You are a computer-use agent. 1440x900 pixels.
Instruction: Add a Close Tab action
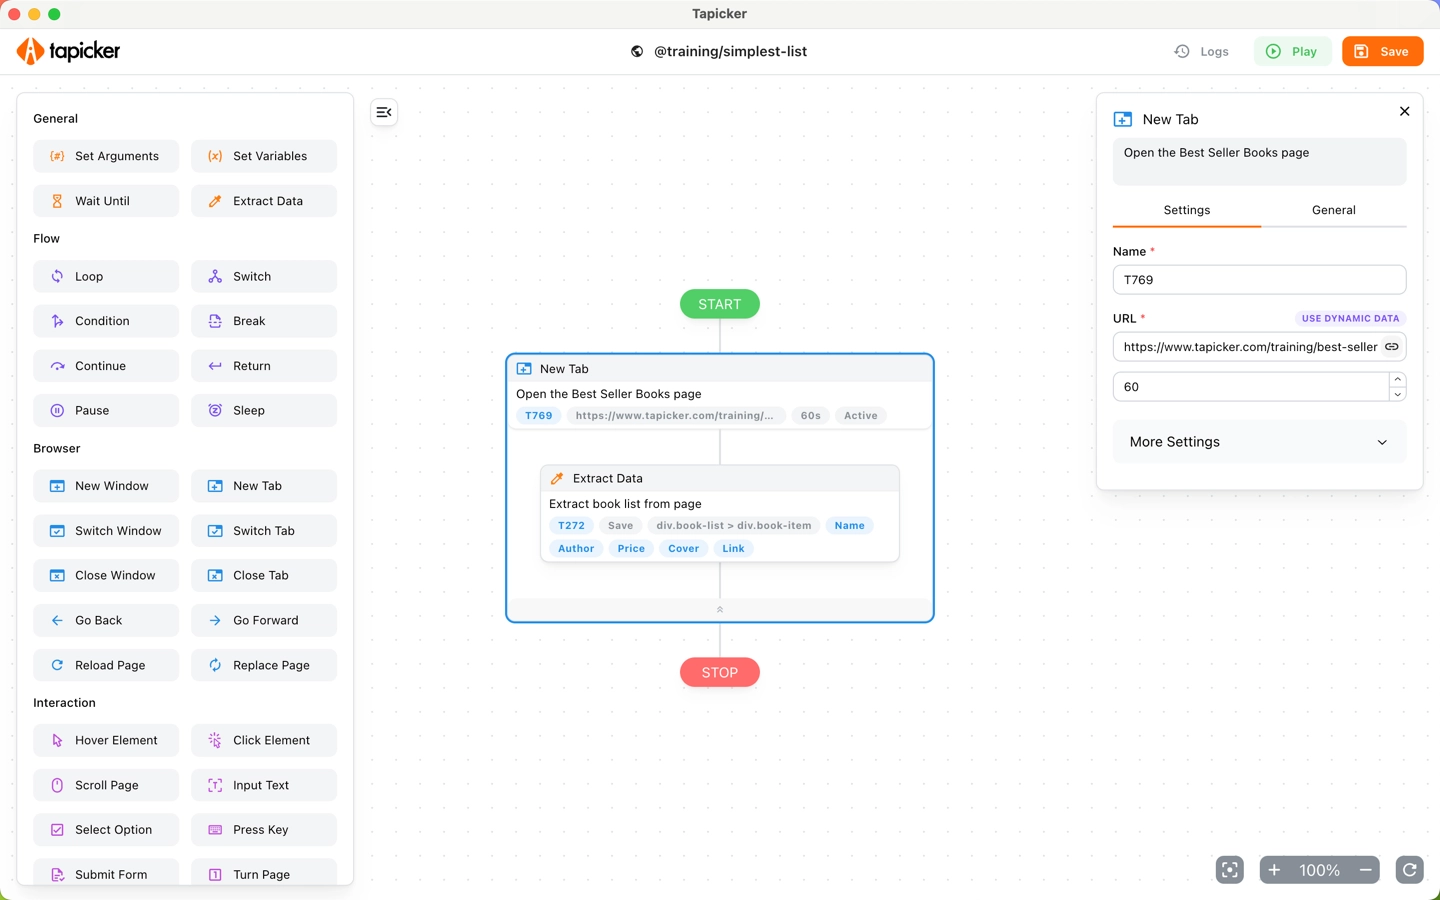pyautogui.click(x=264, y=575)
